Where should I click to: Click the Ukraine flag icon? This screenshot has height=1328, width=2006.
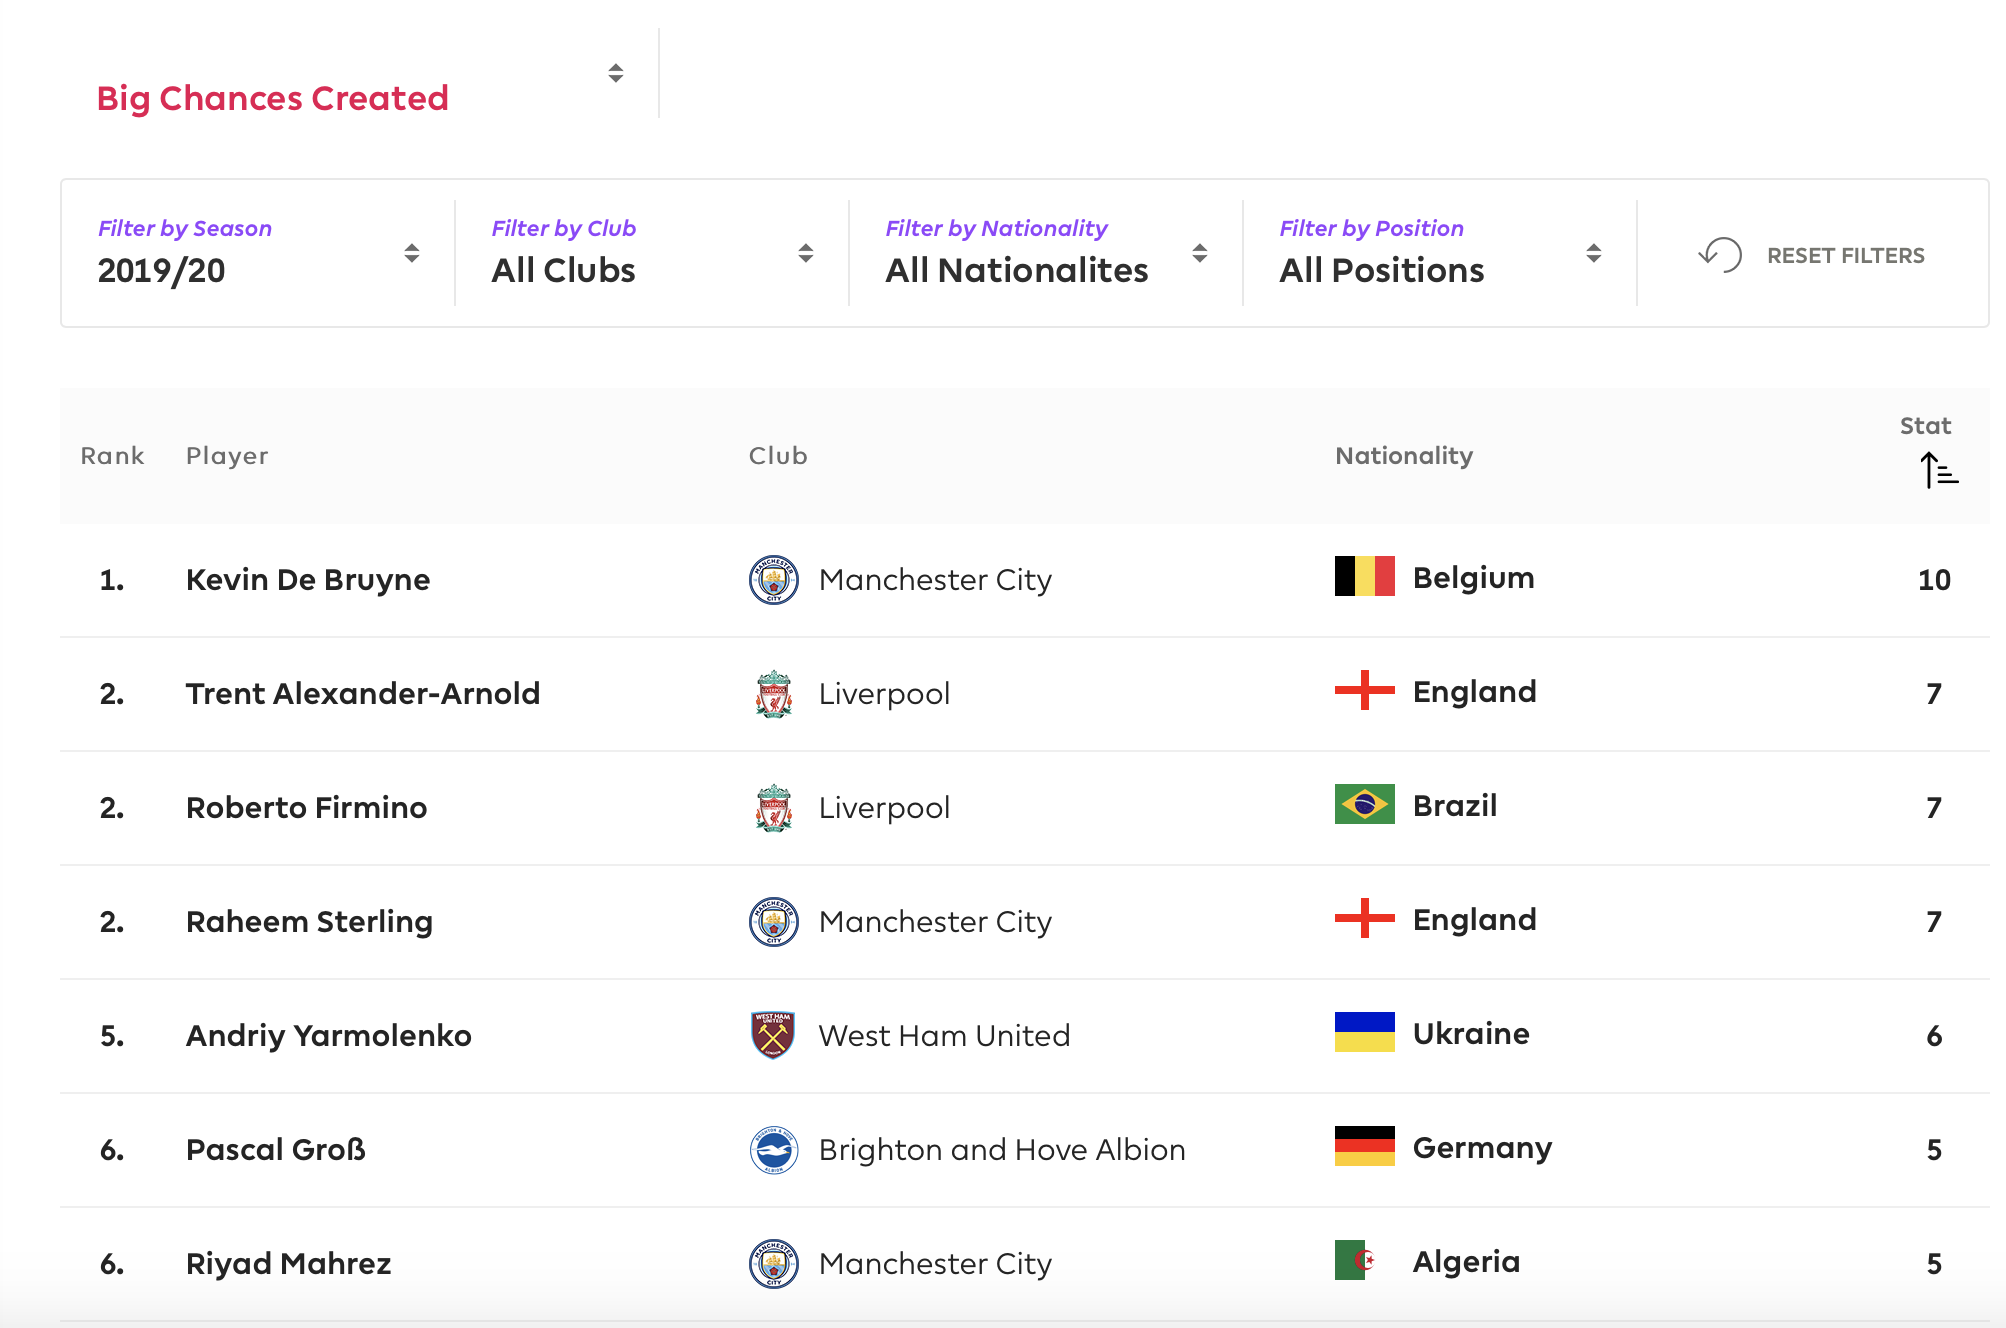tap(1364, 1033)
